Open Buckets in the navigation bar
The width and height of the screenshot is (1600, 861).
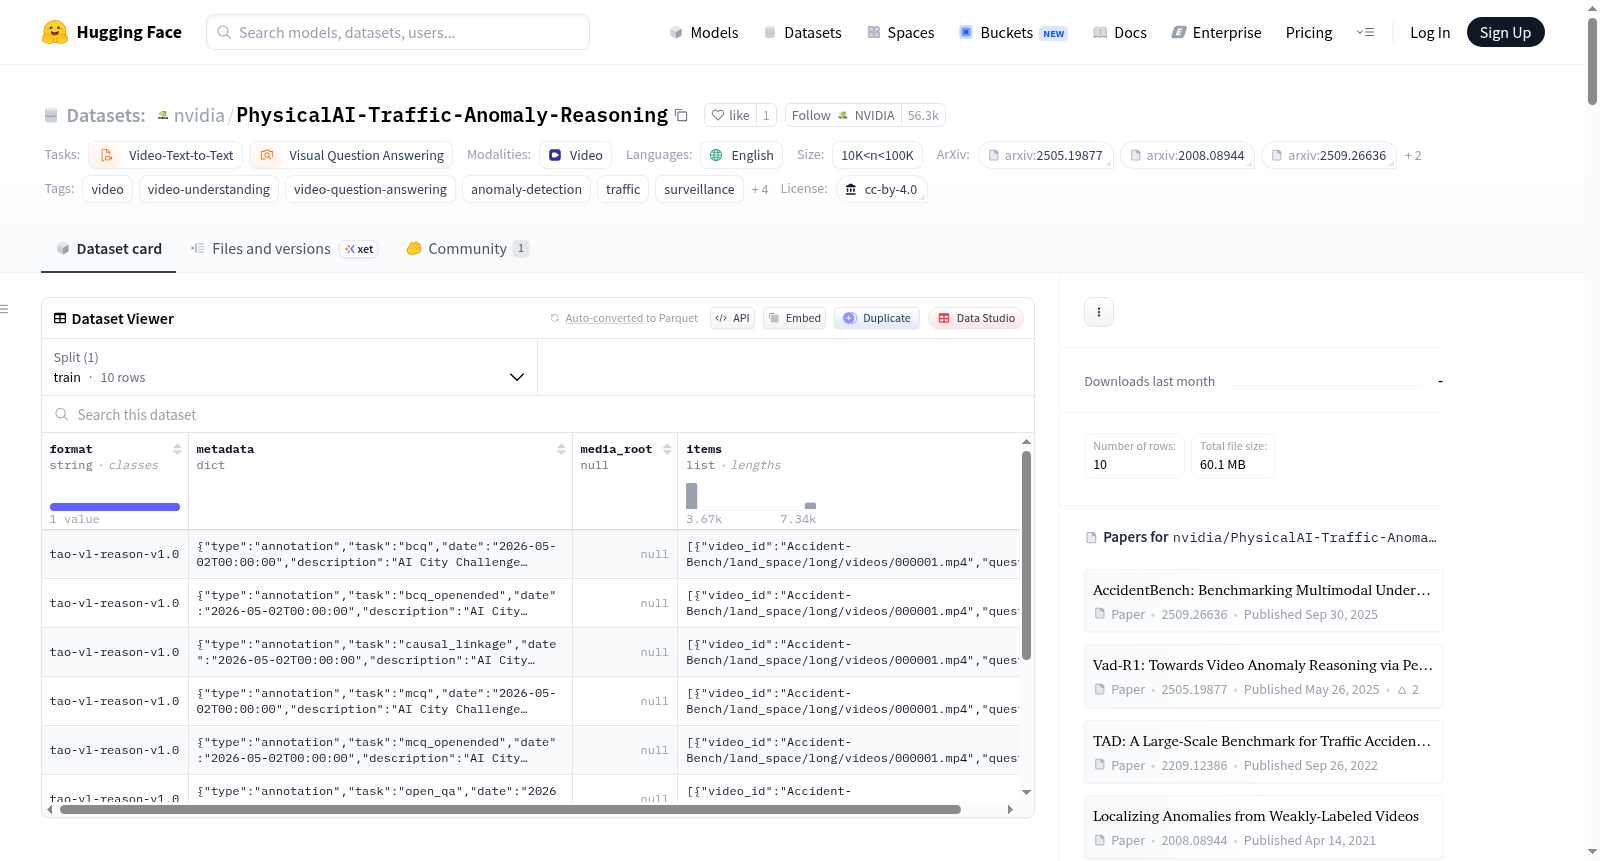pos(1013,32)
